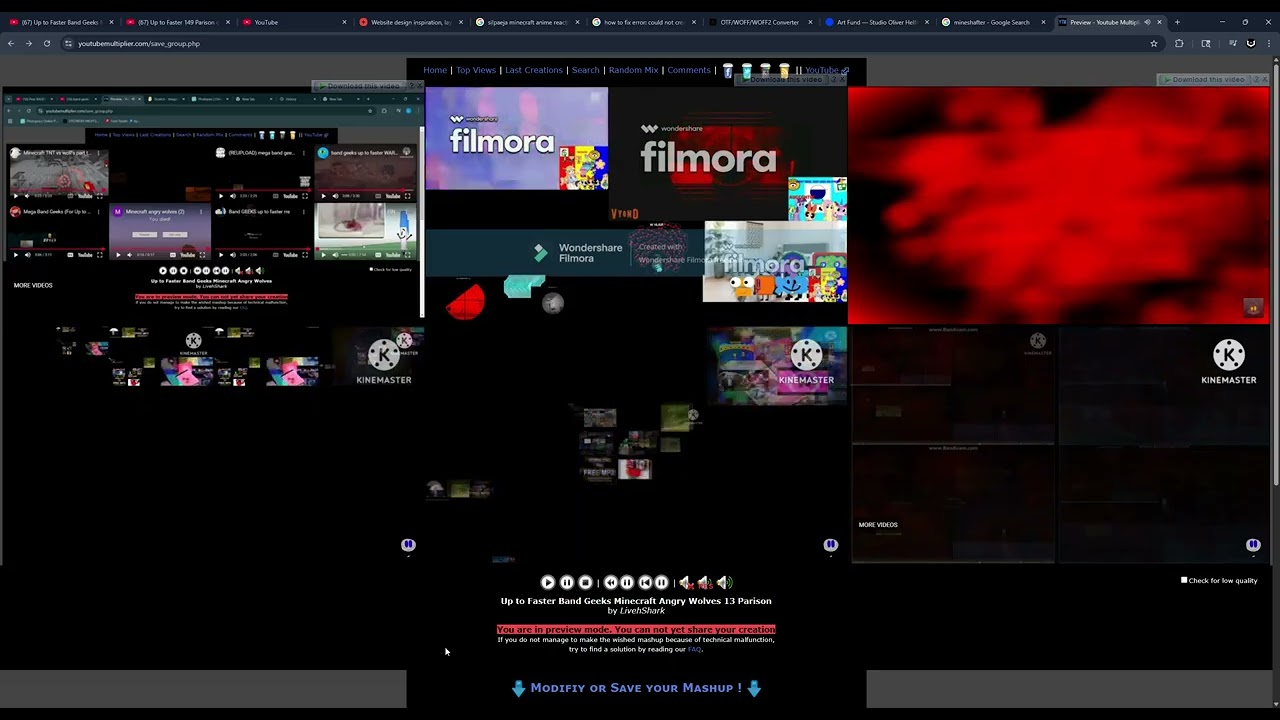Open MORE VIDEOS in the left video panel

coord(33,285)
